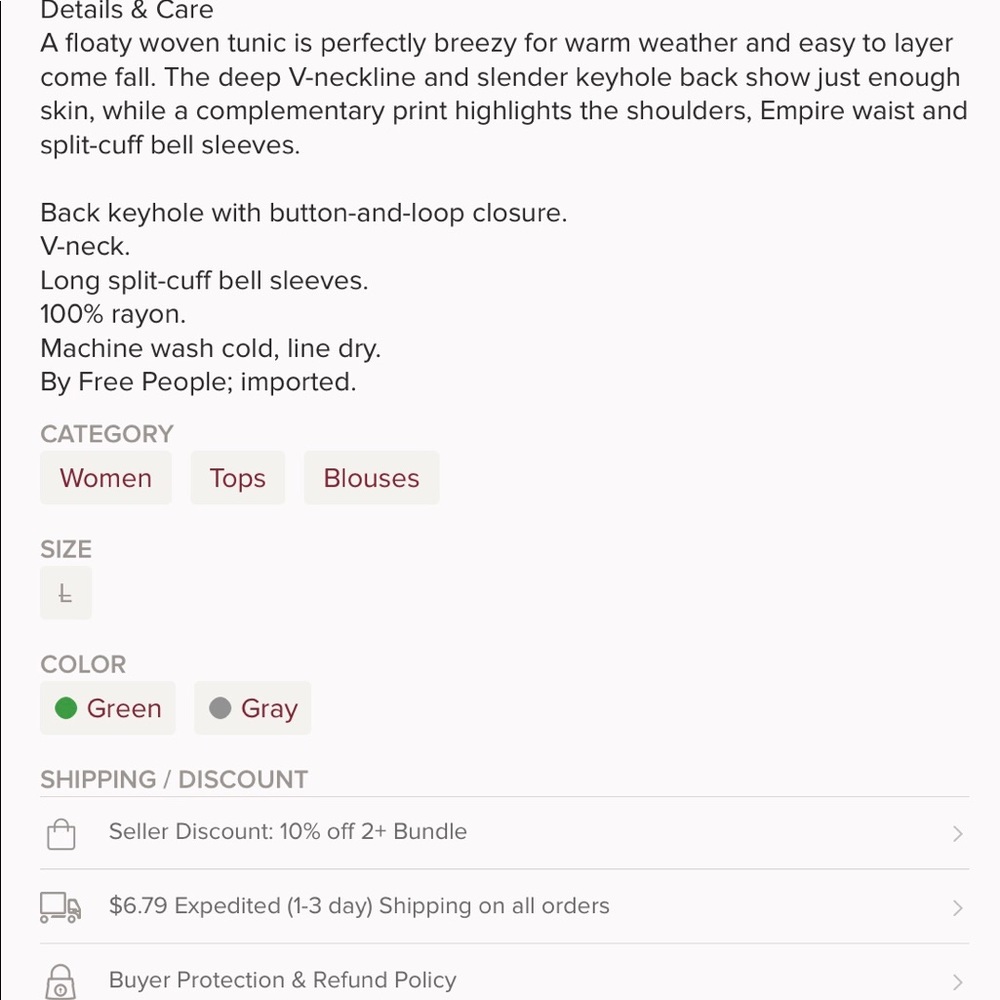Filter by the Gray color label

[x=269, y=708]
